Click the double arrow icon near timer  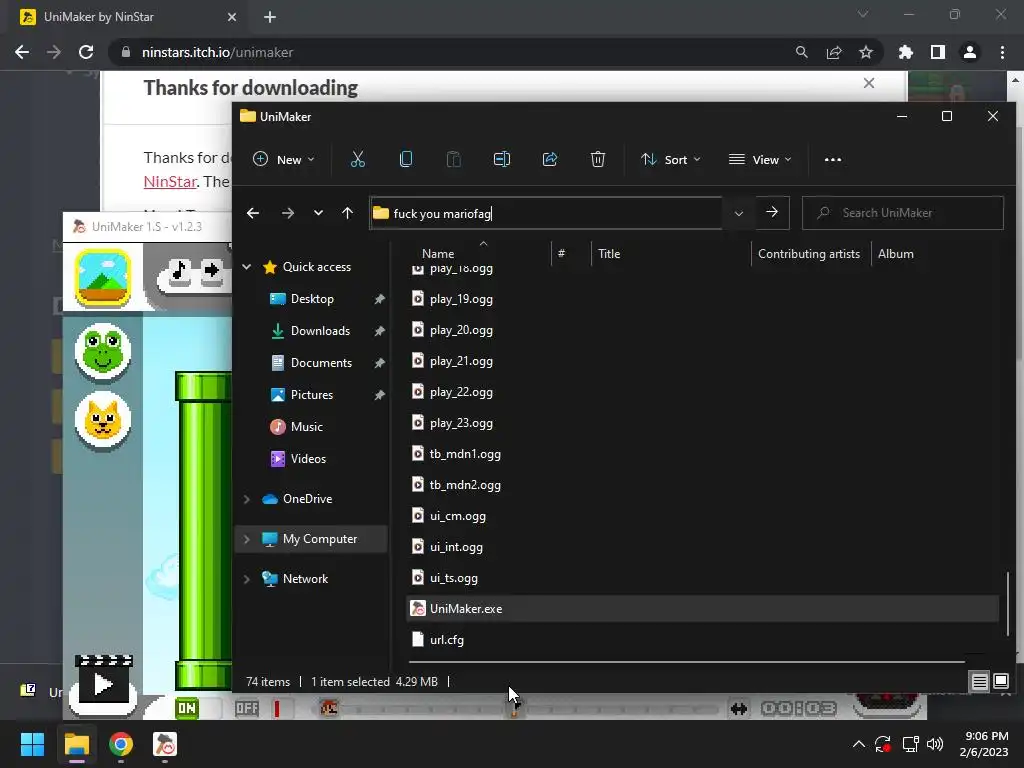[x=739, y=709]
